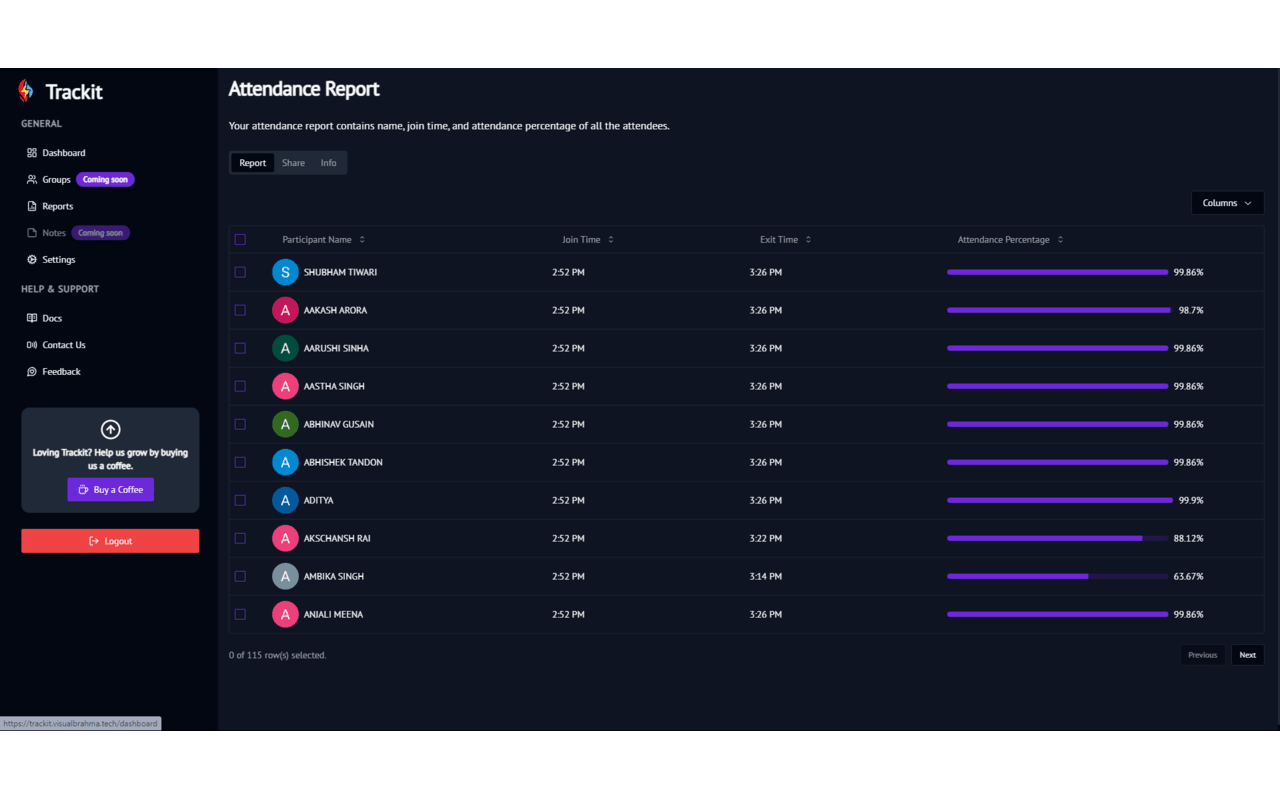Switch to the Report tab
Screen dimensions: 1280x800
(253, 163)
